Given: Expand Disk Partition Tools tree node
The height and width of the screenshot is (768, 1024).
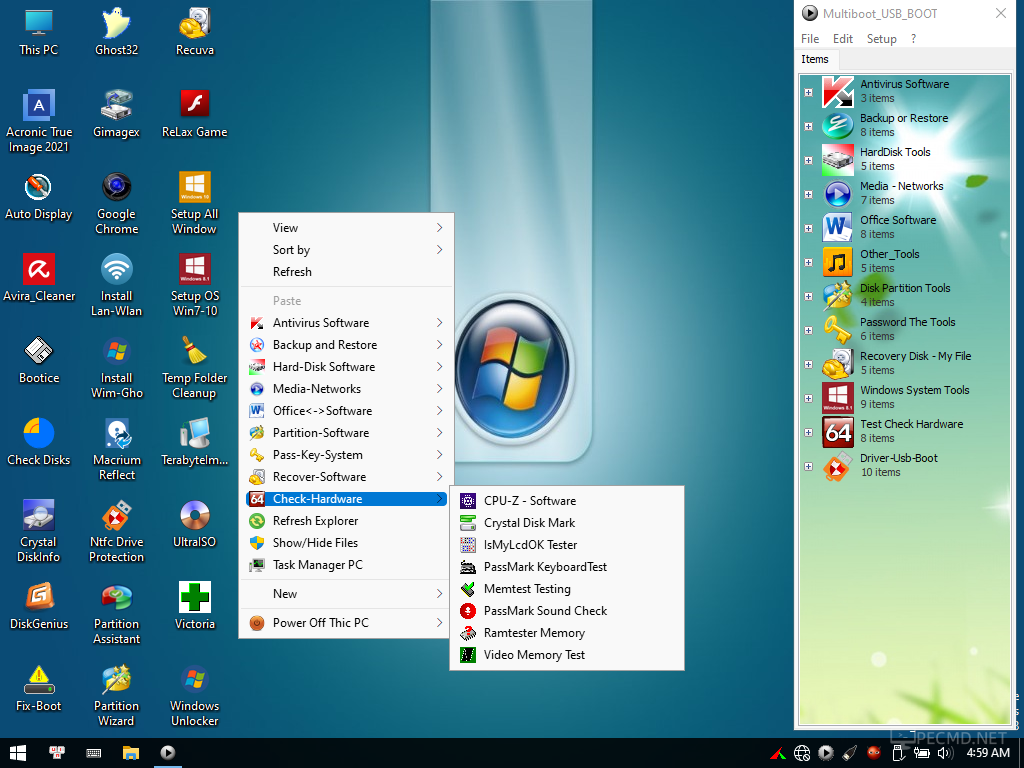Looking at the screenshot, I should (808, 296).
